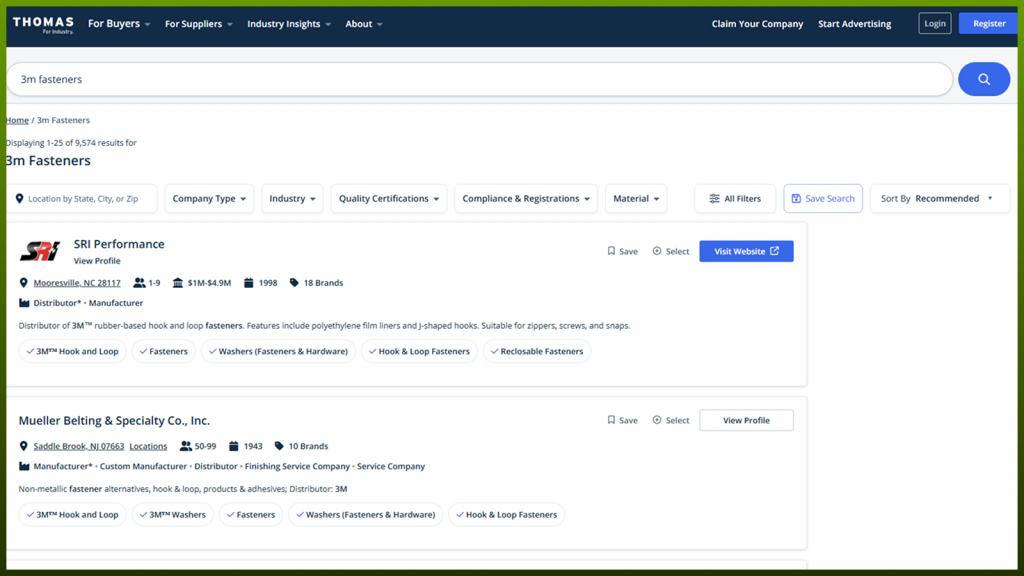Toggle SRI Performance's Hook & Loop Fasteners tag
Image resolution: width=1024 pixels, height=576 pixels.
point(419,351)
